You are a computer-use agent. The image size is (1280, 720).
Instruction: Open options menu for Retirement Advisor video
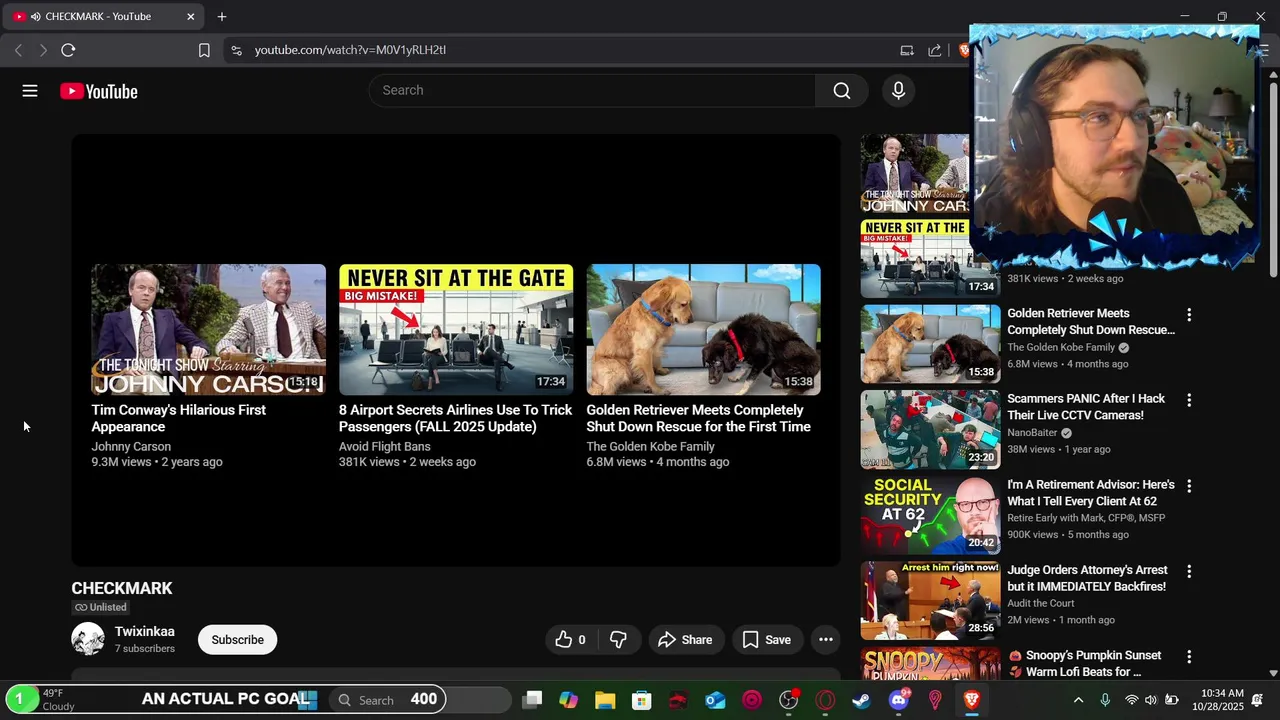[1189, 486]
